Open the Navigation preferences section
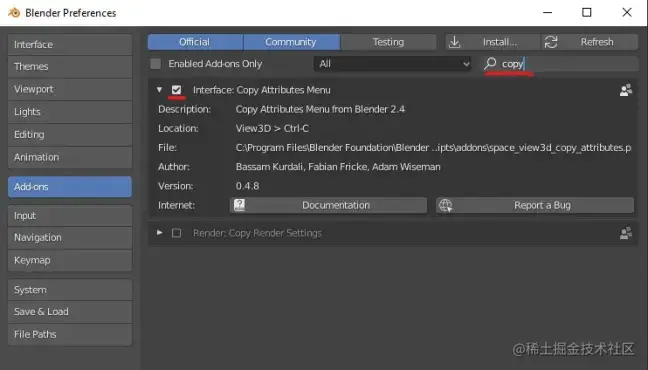 (x=70, y=238)
